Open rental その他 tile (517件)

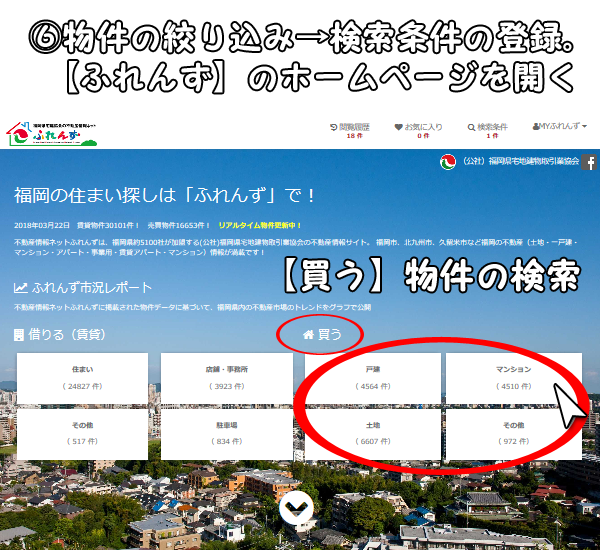tap(82, 434)
